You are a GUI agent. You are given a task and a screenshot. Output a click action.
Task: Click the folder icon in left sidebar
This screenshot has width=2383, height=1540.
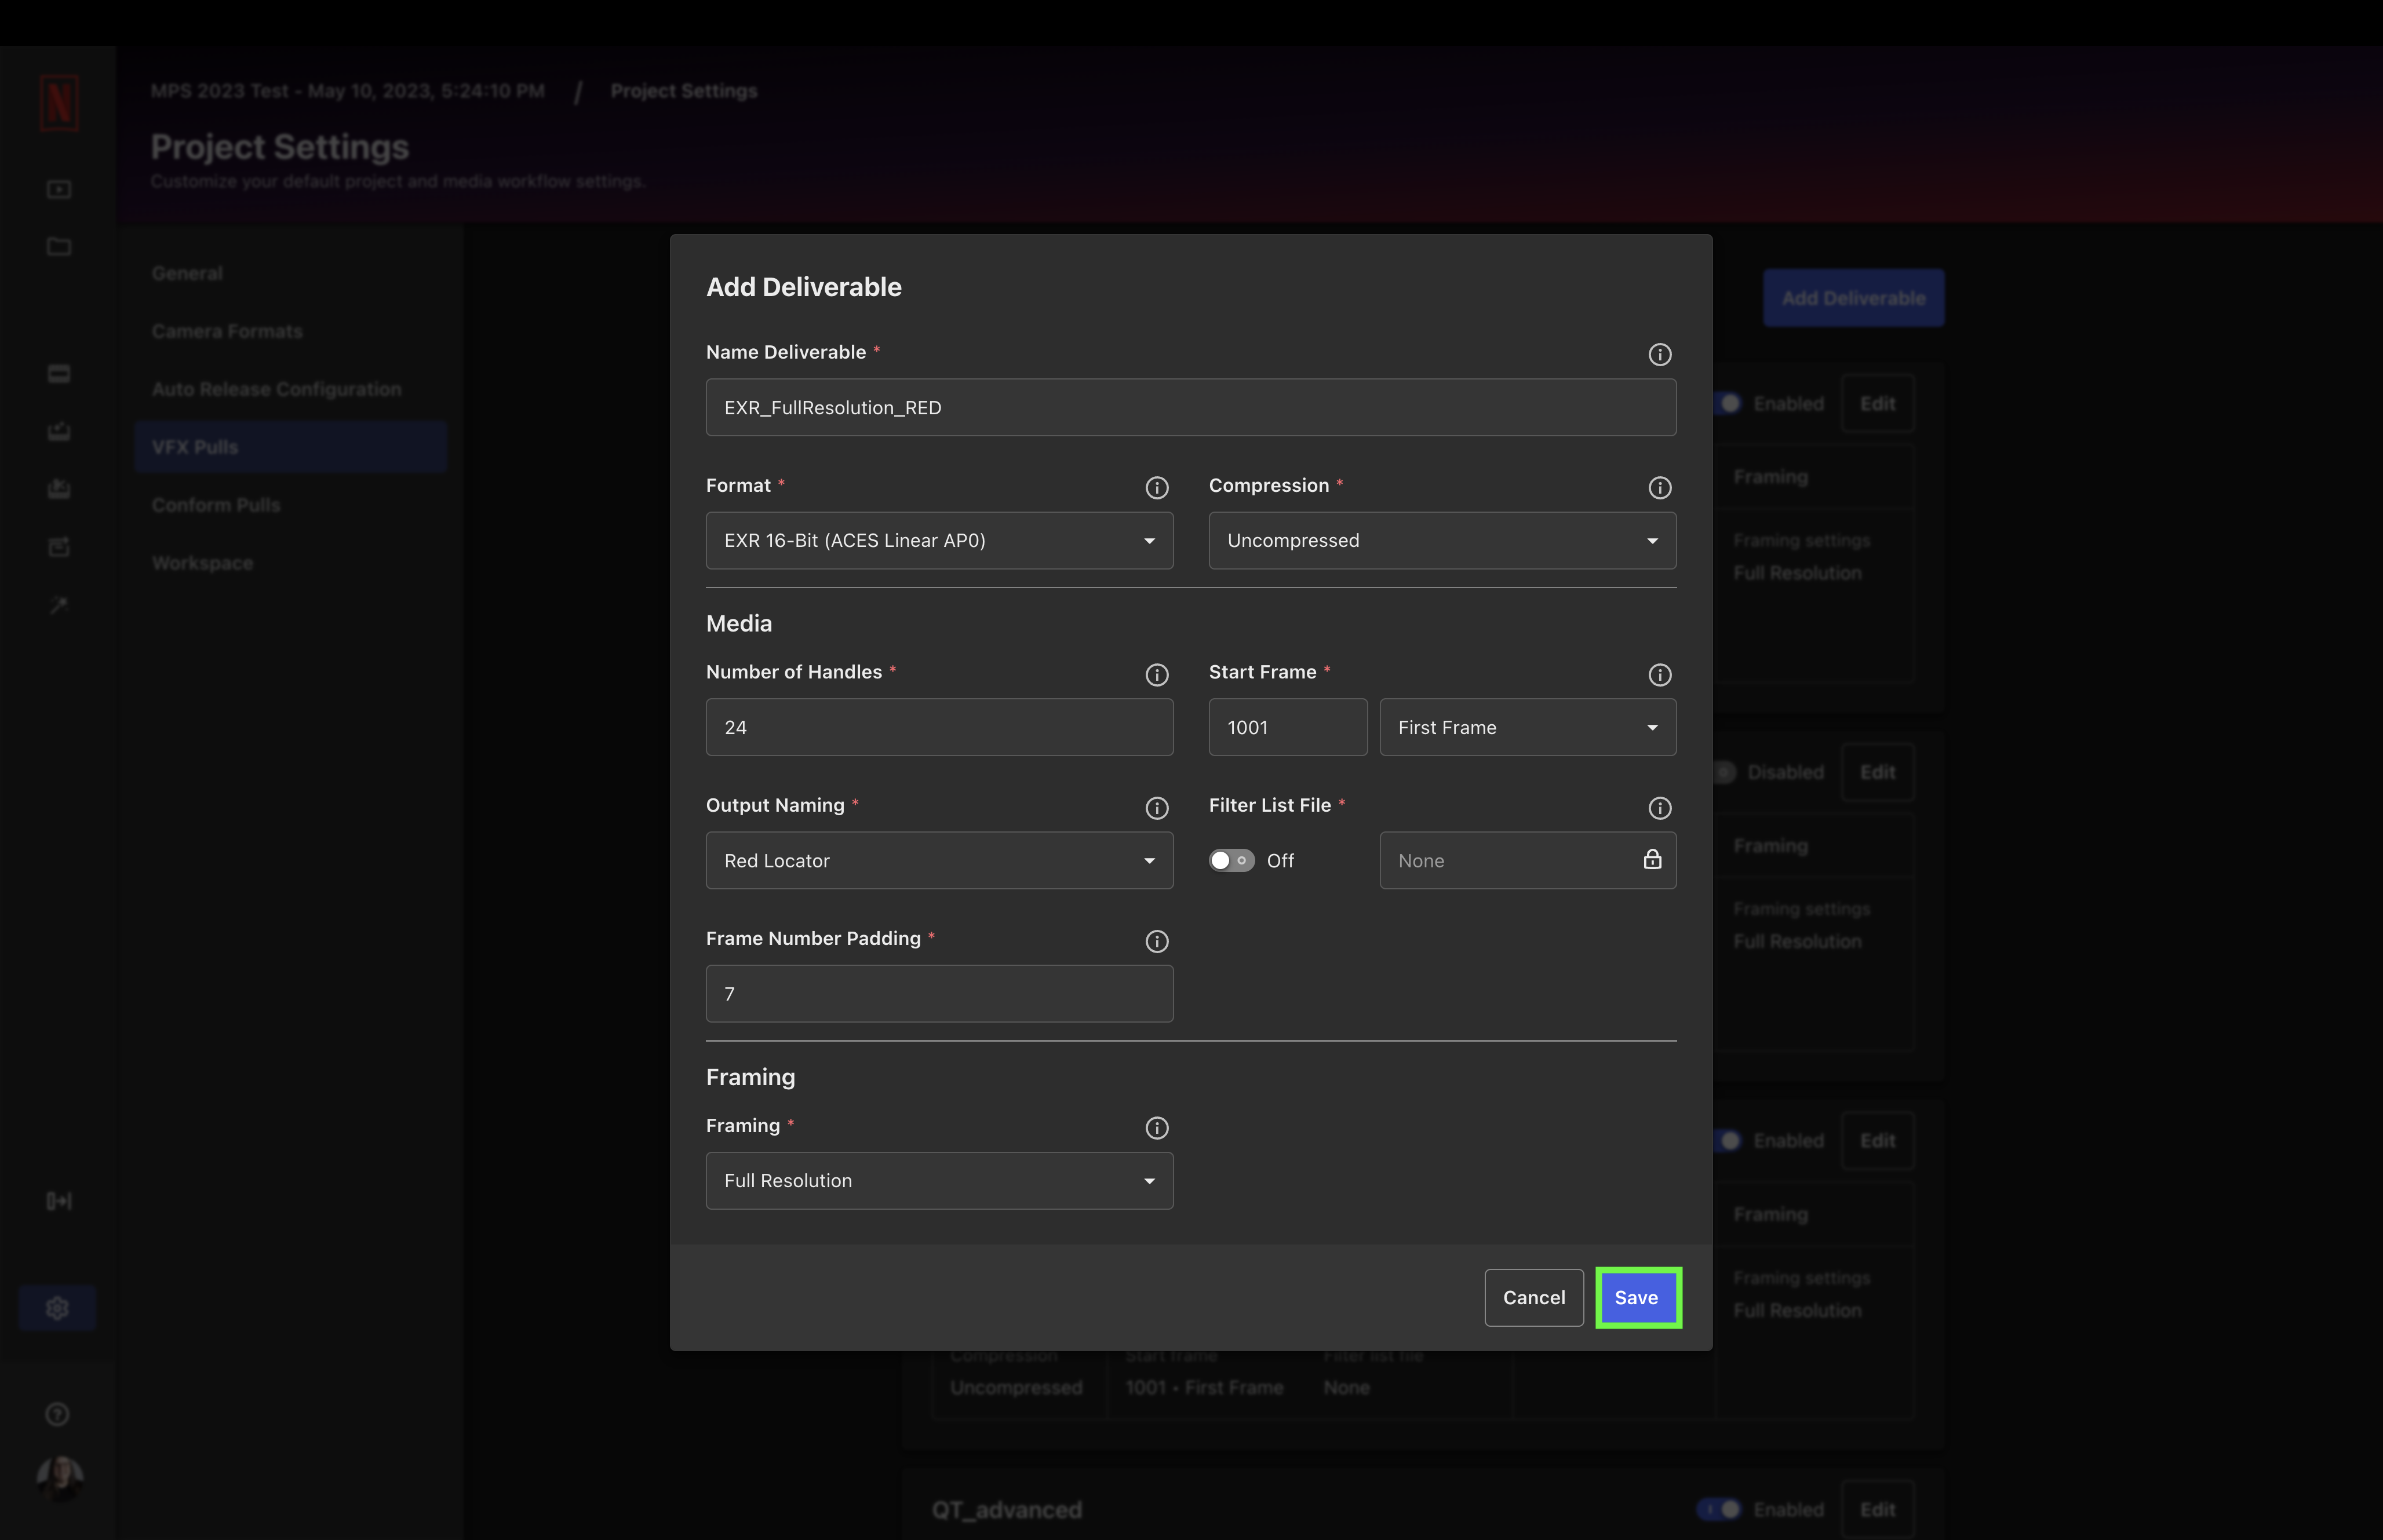[x=59, y=246]
